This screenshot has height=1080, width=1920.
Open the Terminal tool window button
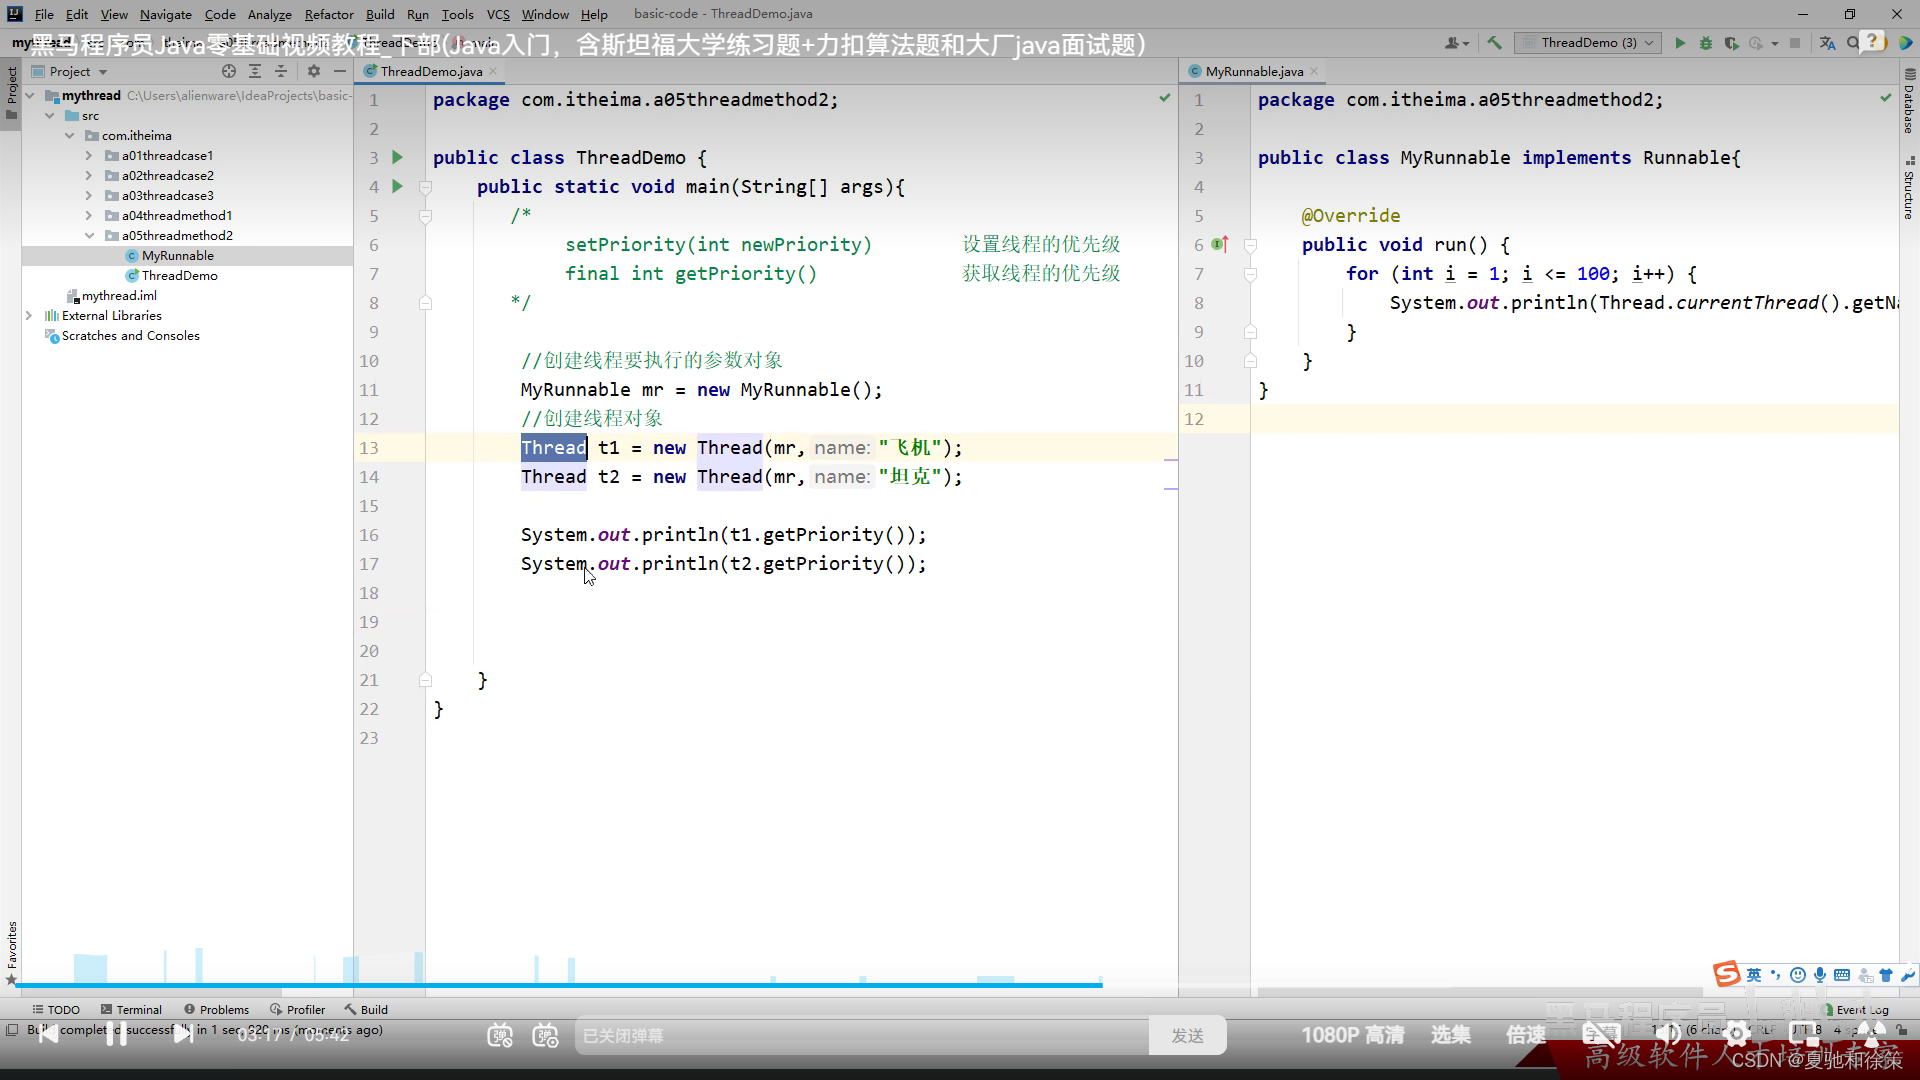(x=131, y=1009)
